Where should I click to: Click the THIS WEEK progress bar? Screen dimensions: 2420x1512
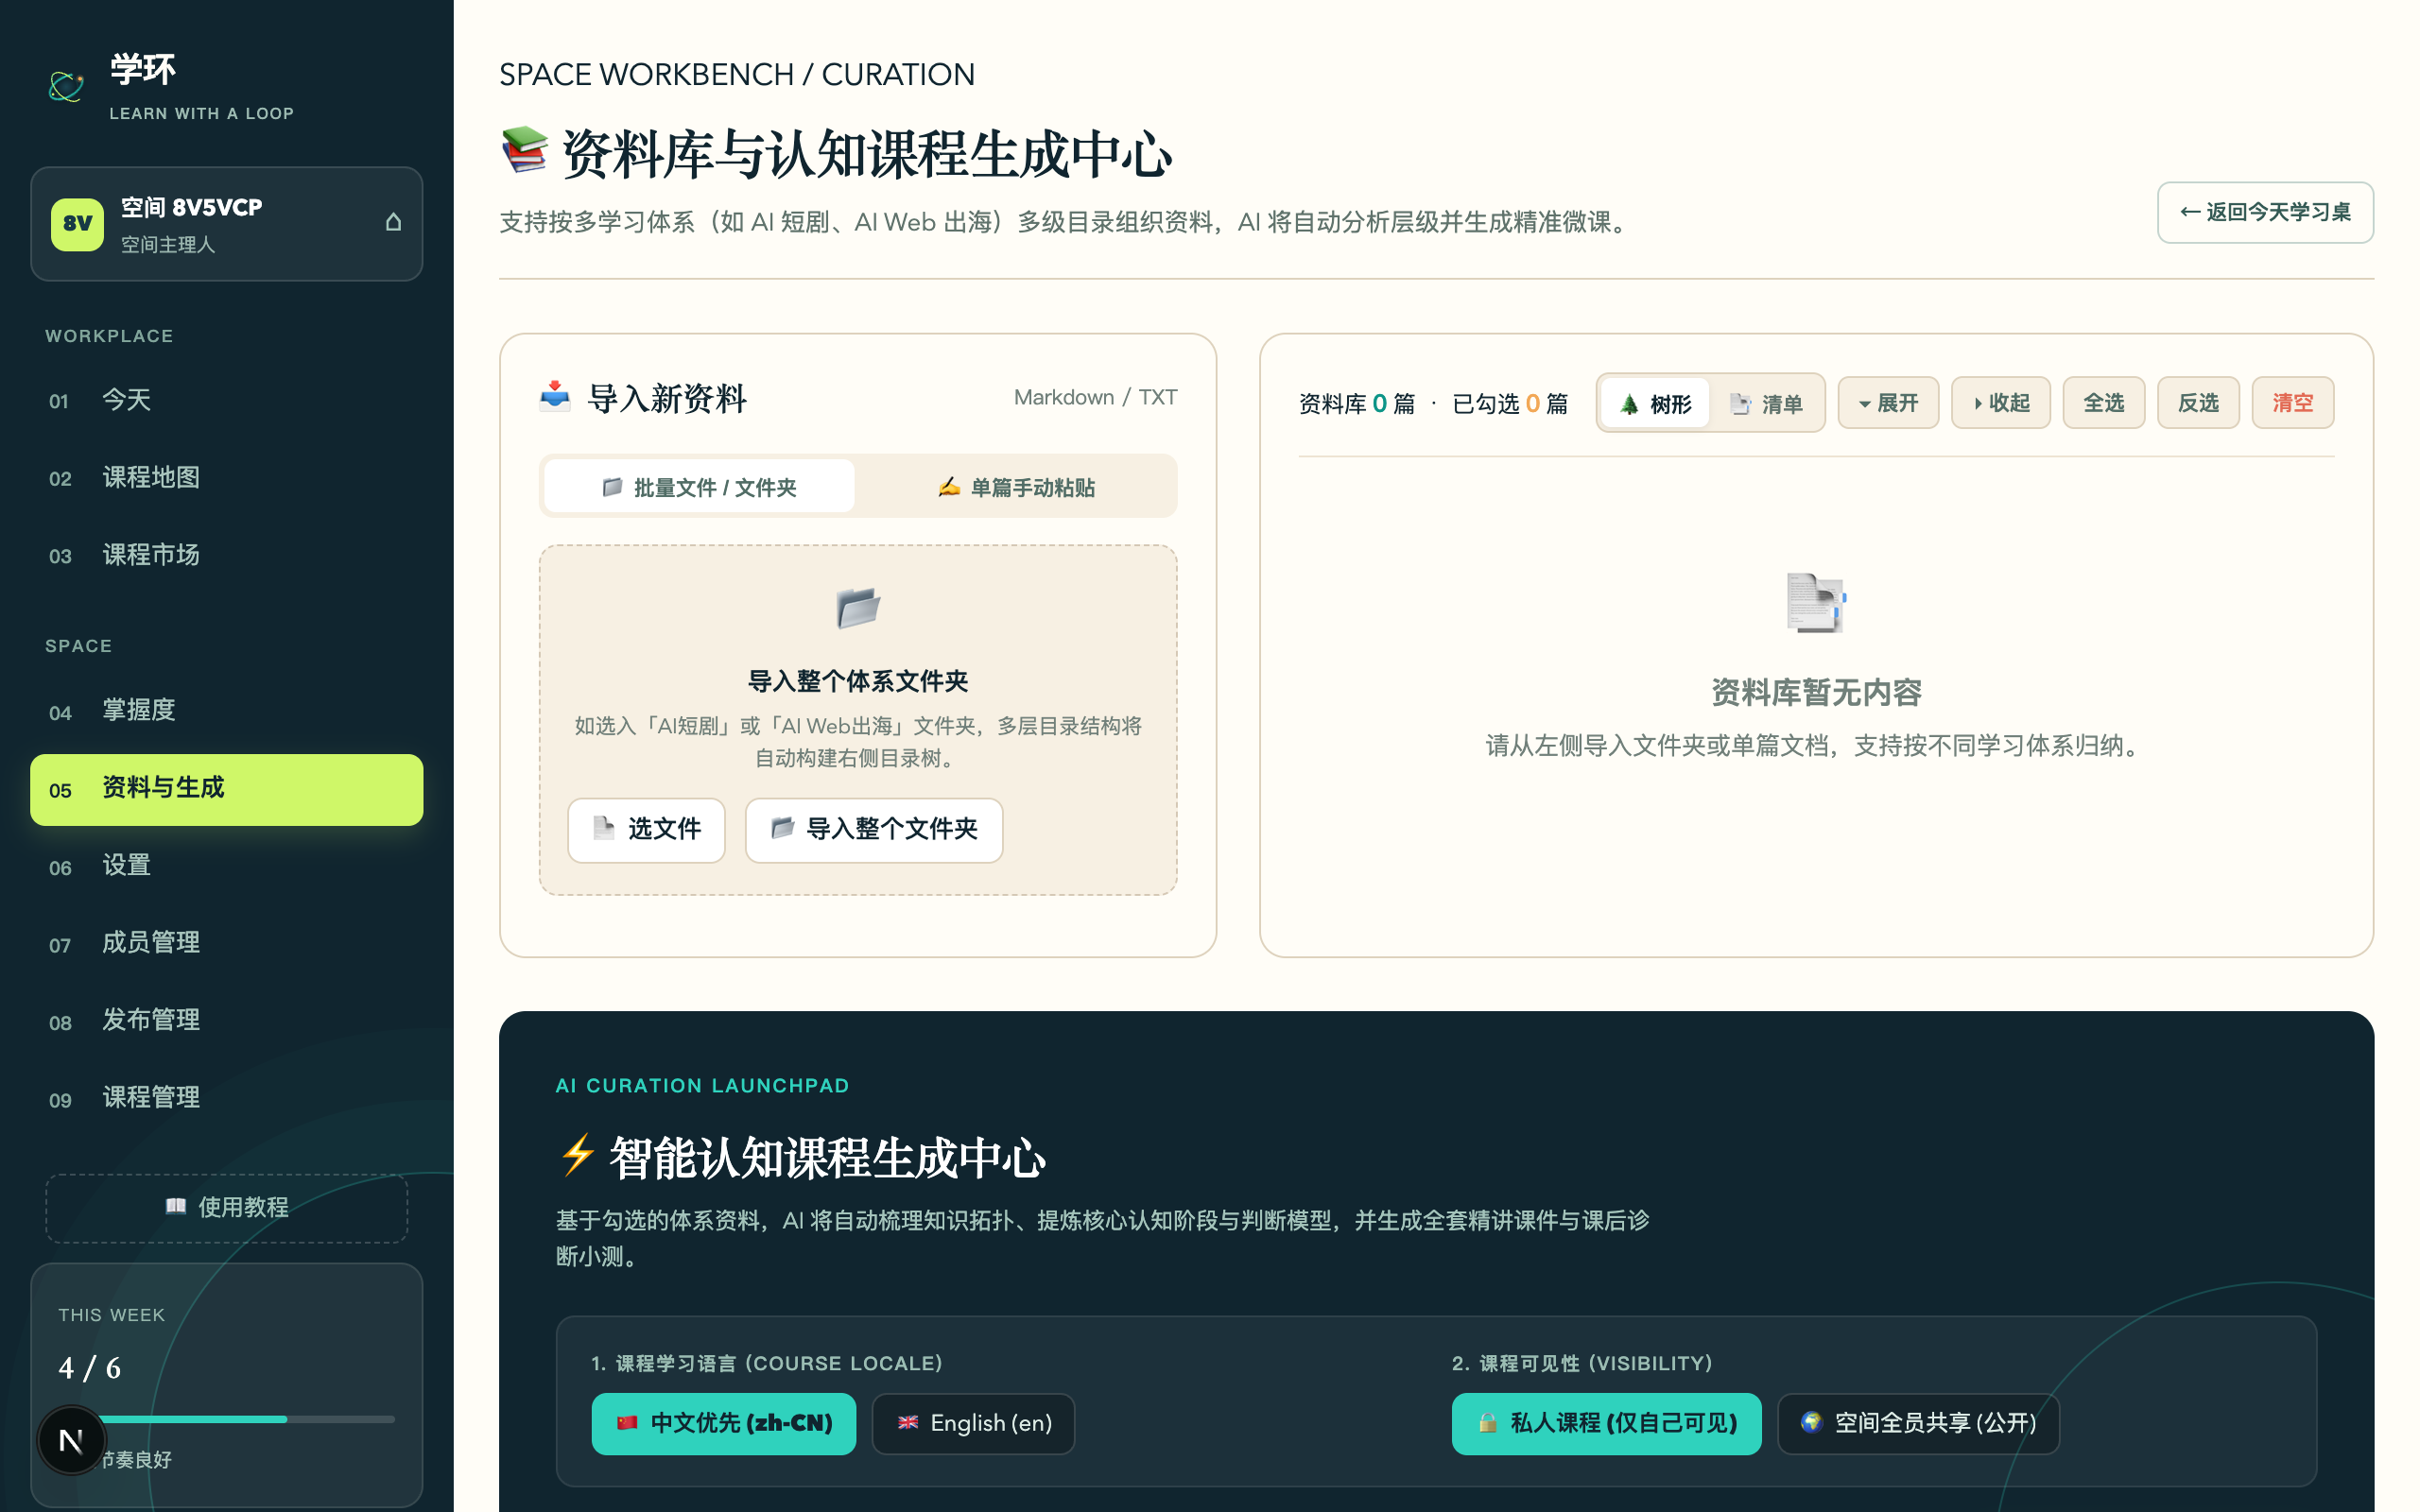coord(226,1419)
